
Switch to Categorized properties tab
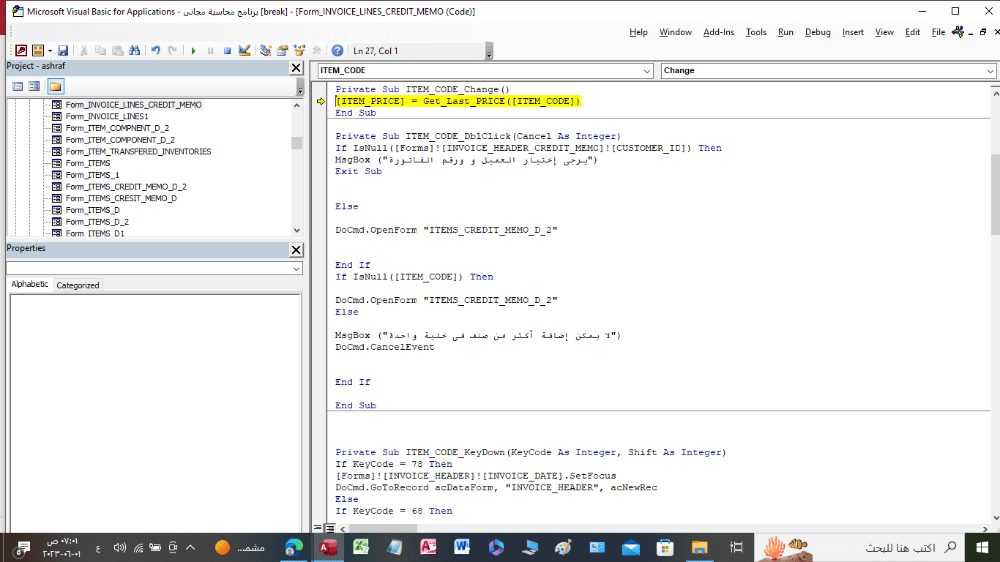click(78, 285)
